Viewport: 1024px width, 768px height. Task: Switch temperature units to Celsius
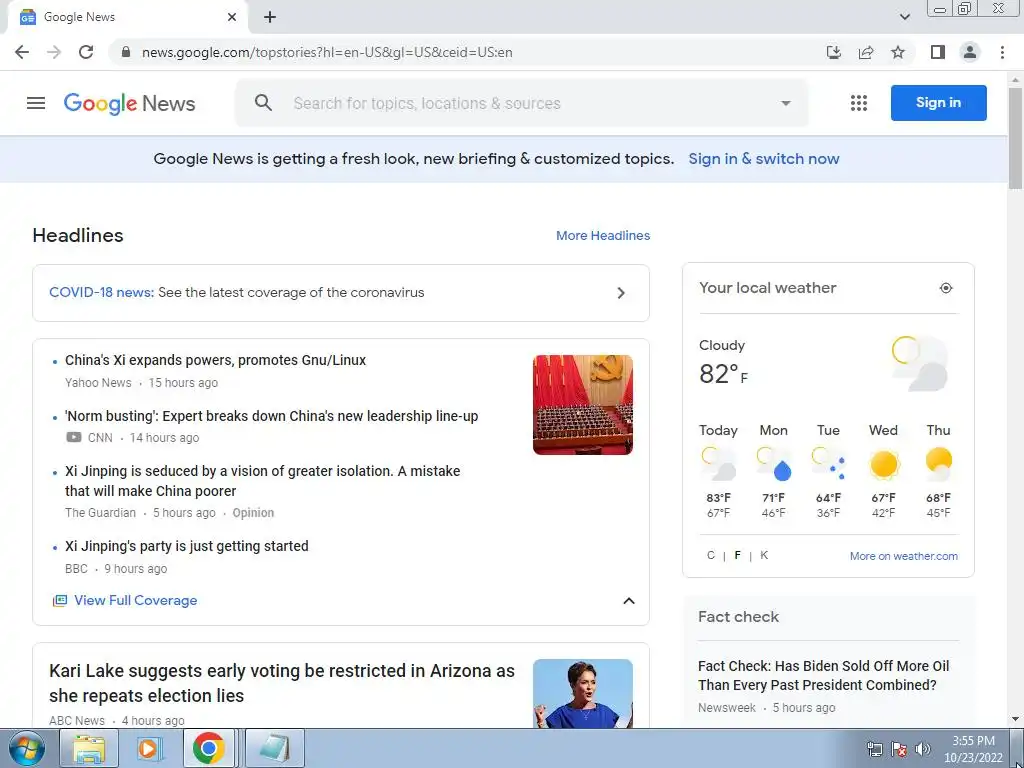(x=711, y=555)
